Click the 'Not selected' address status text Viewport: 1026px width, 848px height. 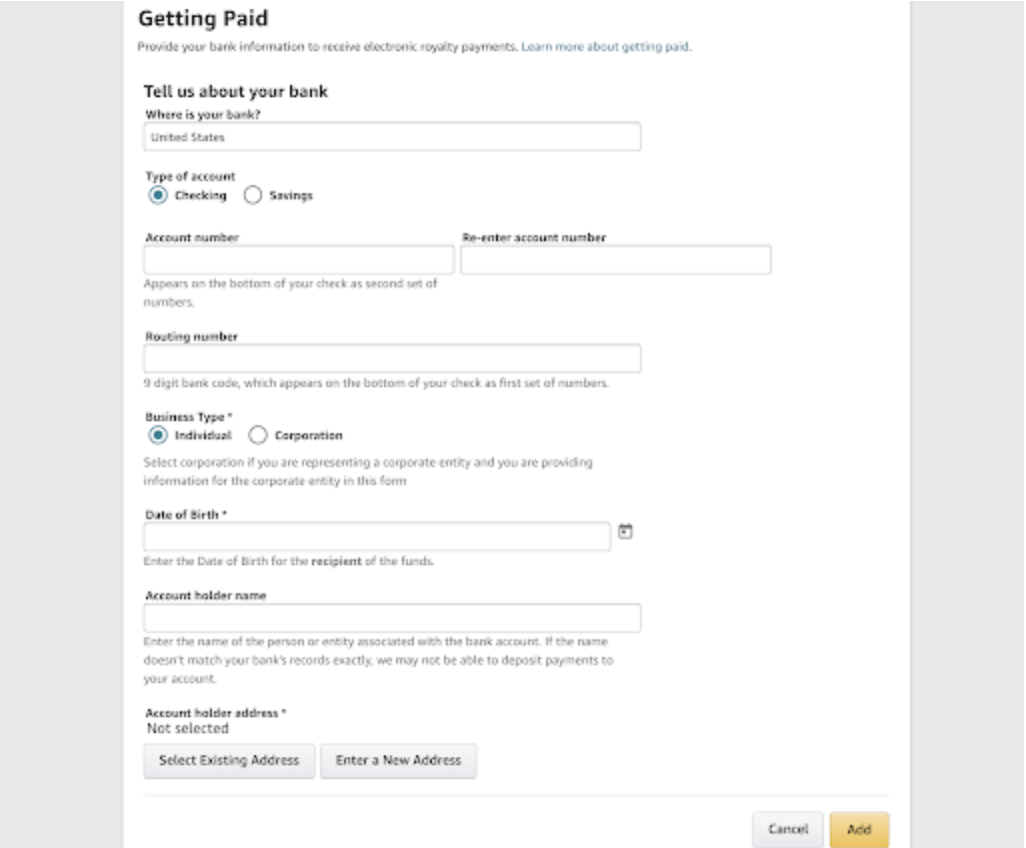188,728
